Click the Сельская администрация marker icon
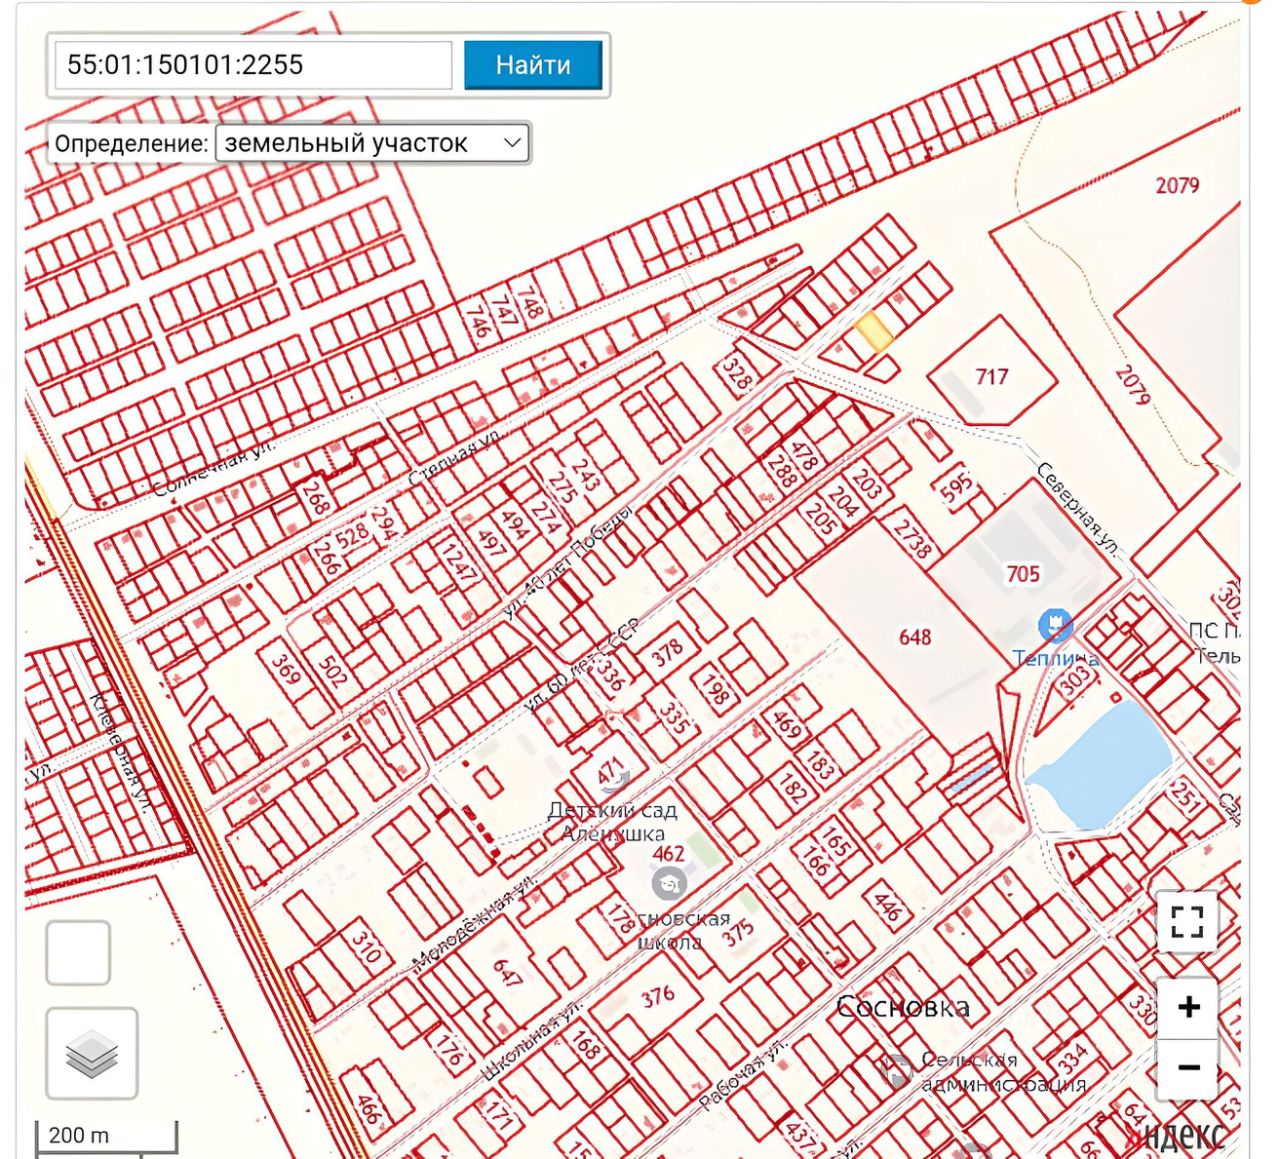 (x=898, y=1070)
